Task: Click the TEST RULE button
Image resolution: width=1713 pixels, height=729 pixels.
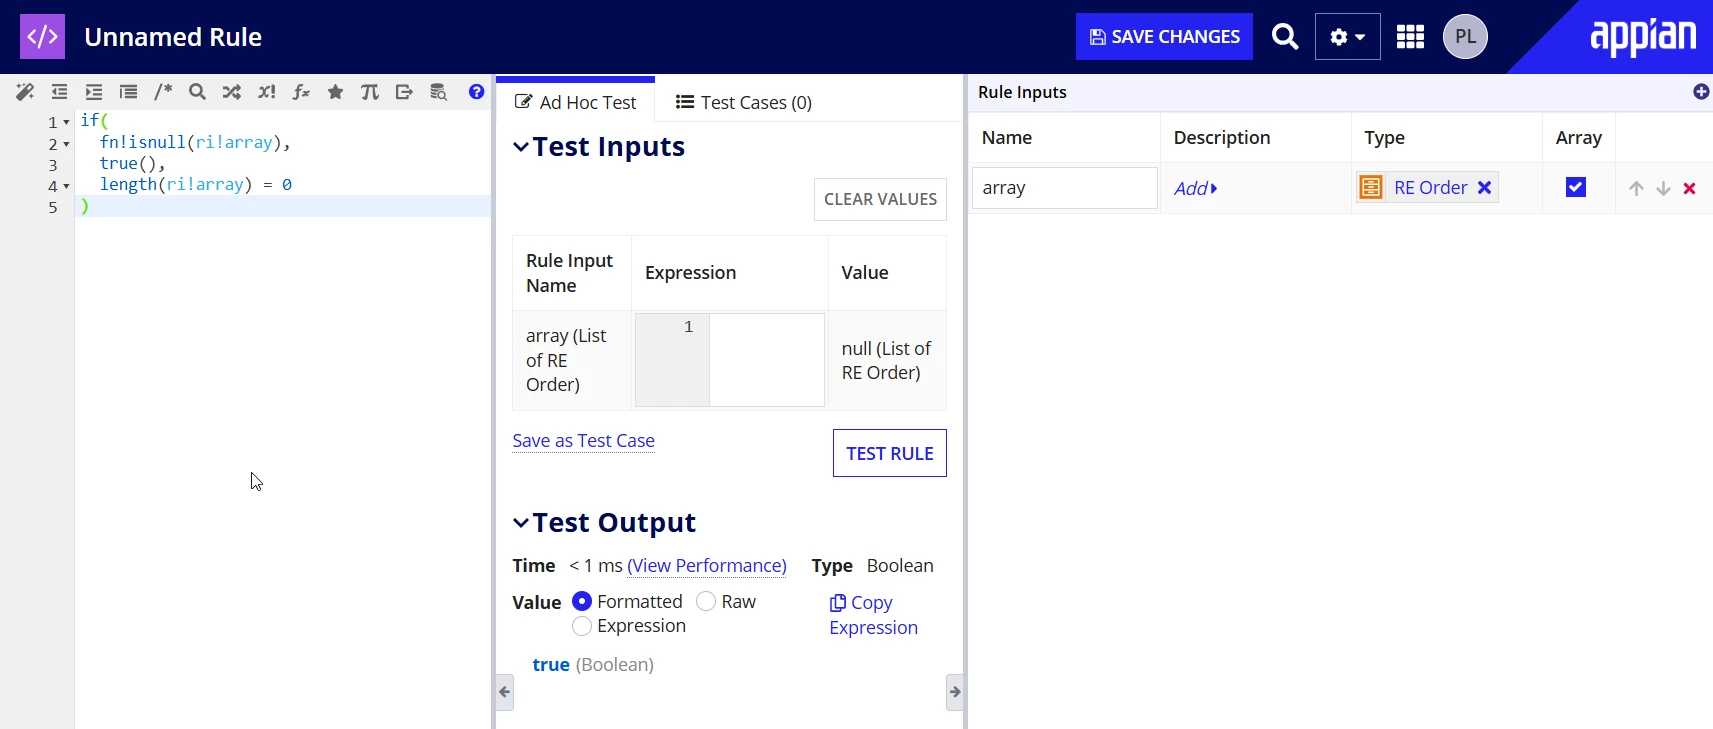Action: tap(890, 453)
